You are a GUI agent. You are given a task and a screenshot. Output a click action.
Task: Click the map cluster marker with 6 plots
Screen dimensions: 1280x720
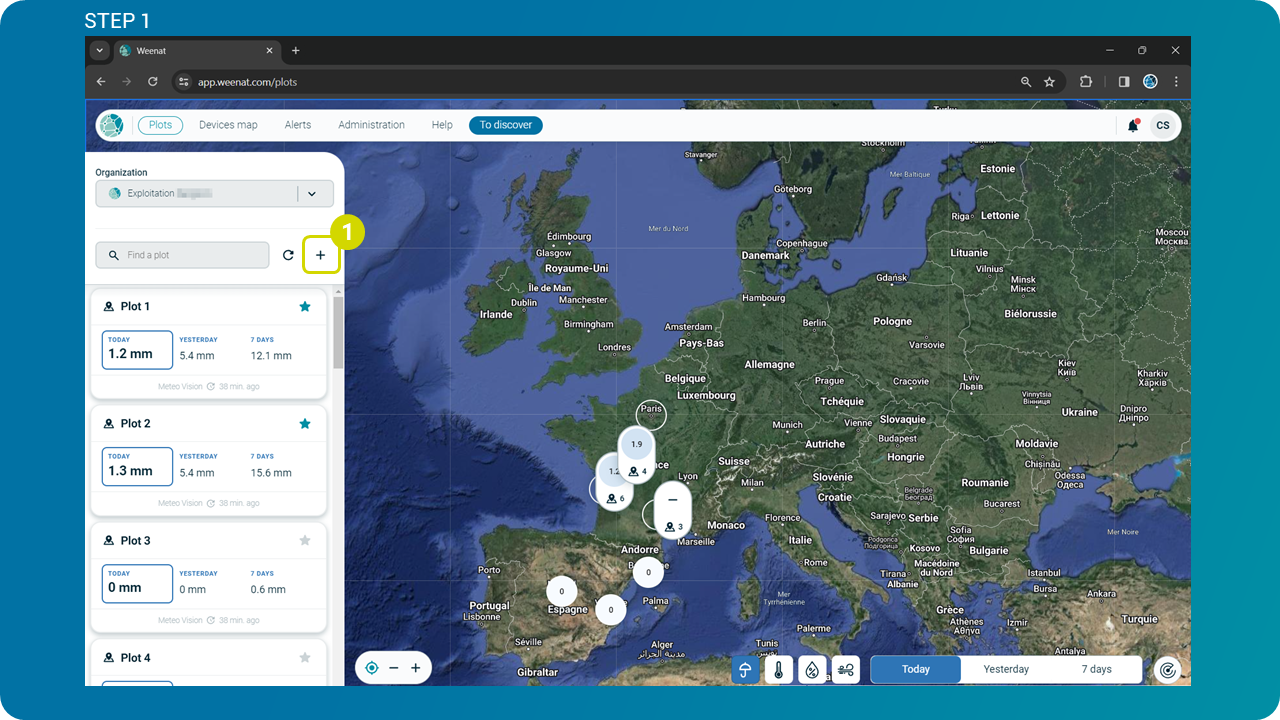click(x=615, y=480)
